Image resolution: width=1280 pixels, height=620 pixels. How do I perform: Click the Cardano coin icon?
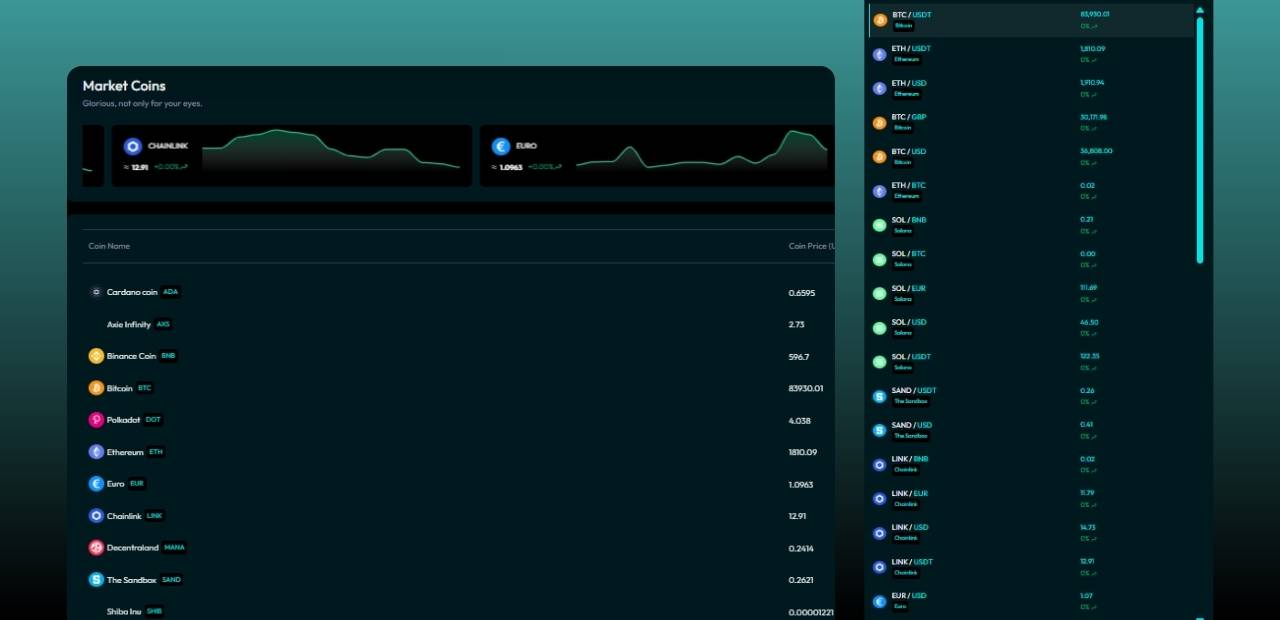[x=96, y=292]
